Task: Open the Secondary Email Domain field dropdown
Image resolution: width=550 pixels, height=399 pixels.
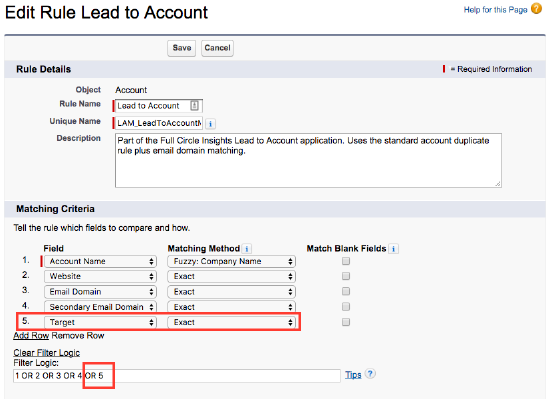Action: [x=100, y=307]
